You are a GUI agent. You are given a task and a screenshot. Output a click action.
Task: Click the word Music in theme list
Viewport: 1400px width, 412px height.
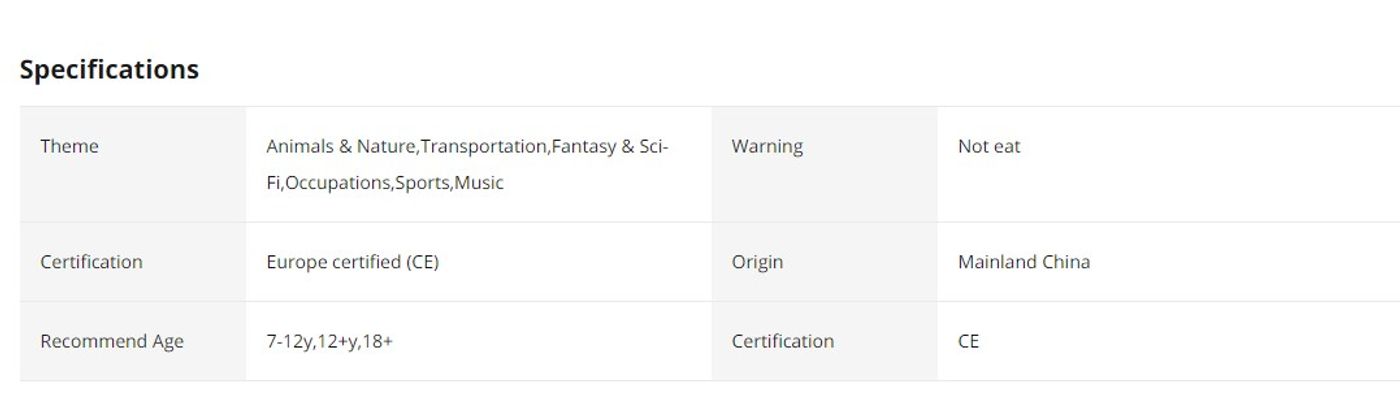(479, 183)
